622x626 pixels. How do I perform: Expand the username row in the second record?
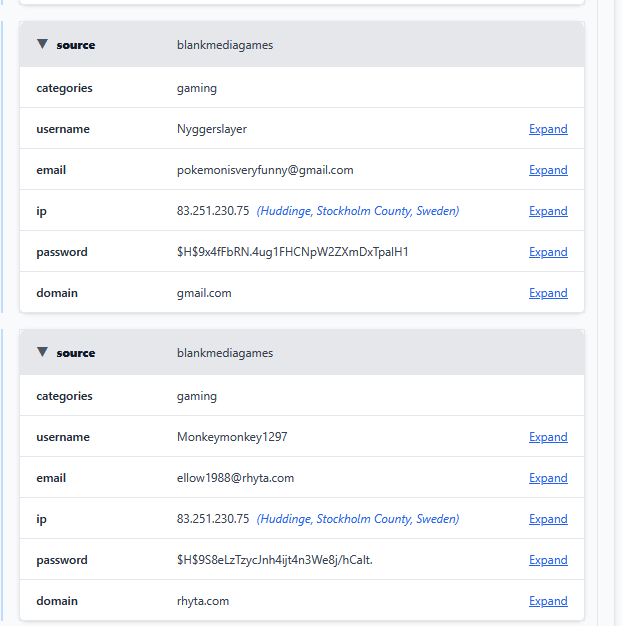(548, 437)
